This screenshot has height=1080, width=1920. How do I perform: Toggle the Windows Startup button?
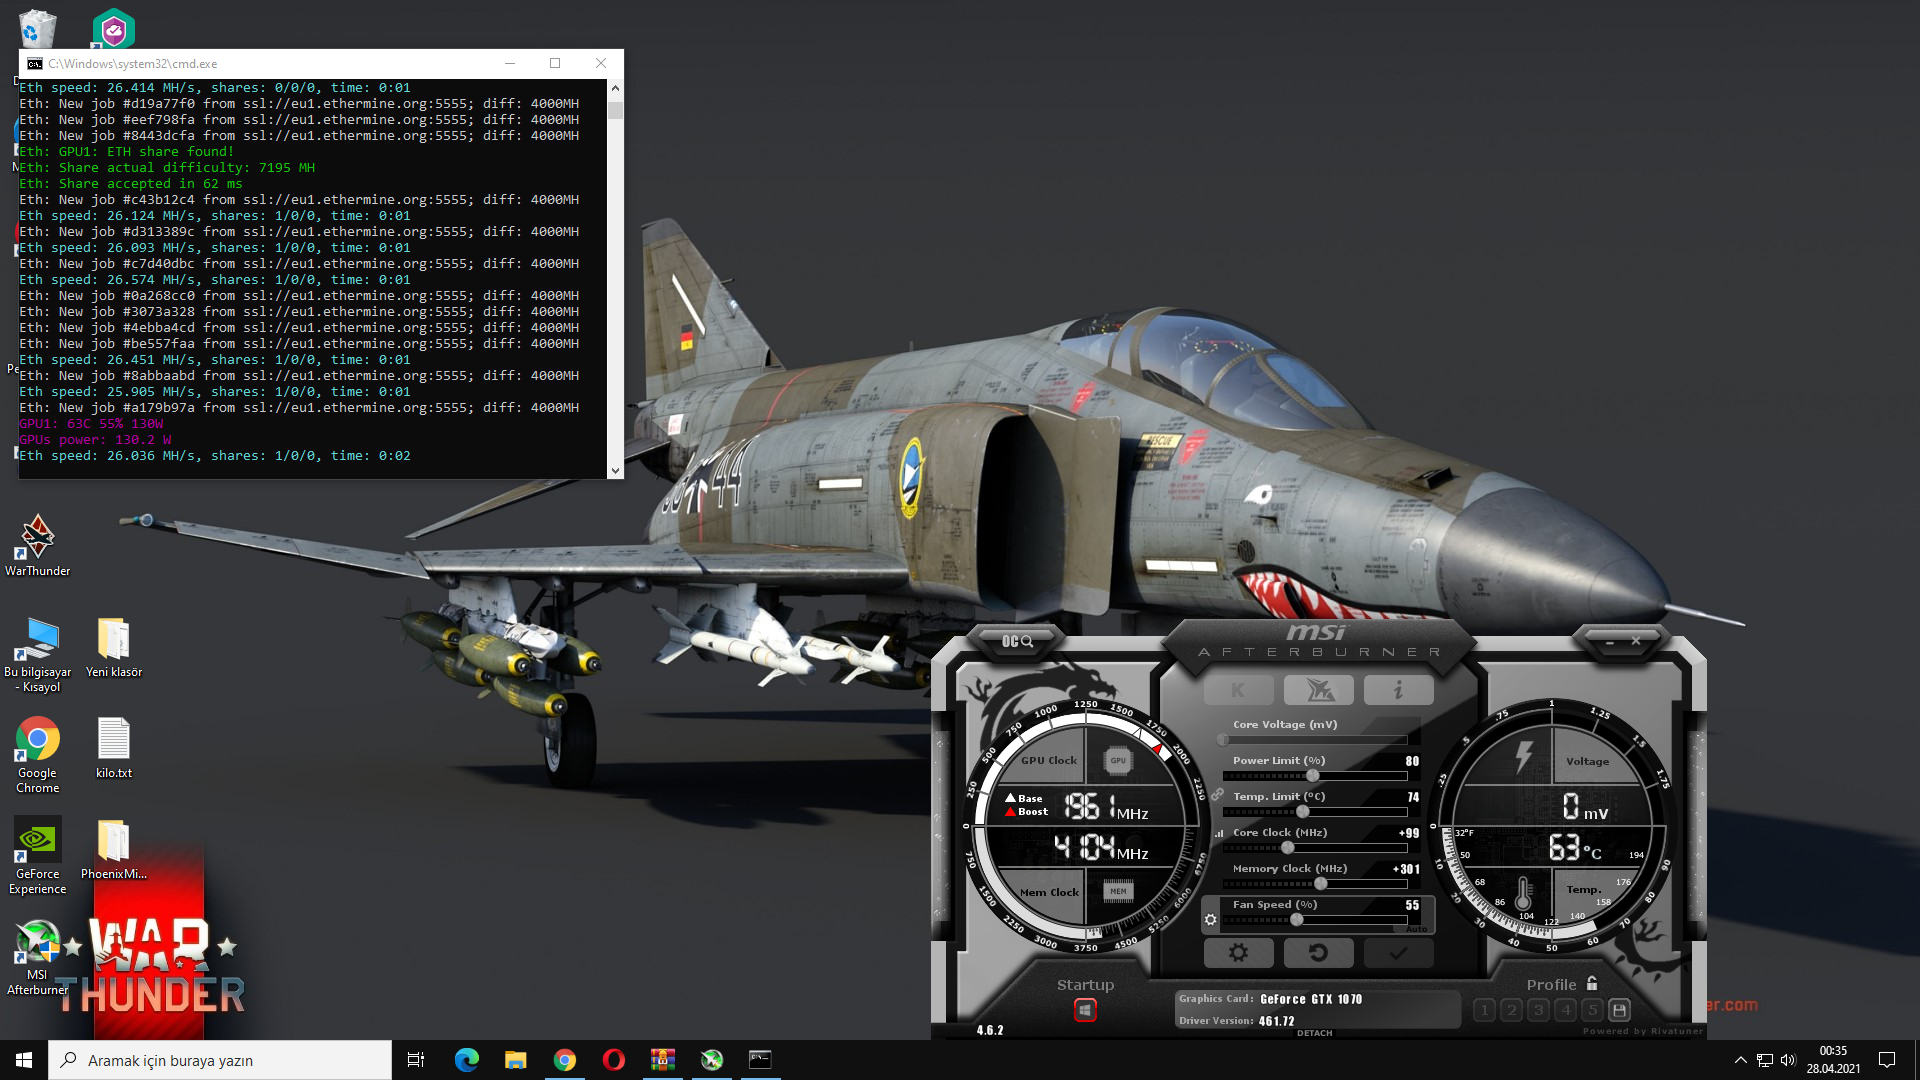pyautogui.click(x=1085, y=1010)
